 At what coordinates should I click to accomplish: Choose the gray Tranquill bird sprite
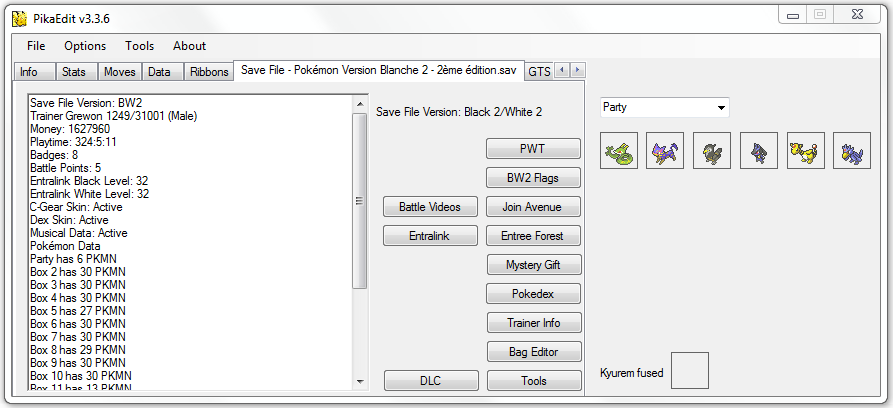tap(712, 150)
